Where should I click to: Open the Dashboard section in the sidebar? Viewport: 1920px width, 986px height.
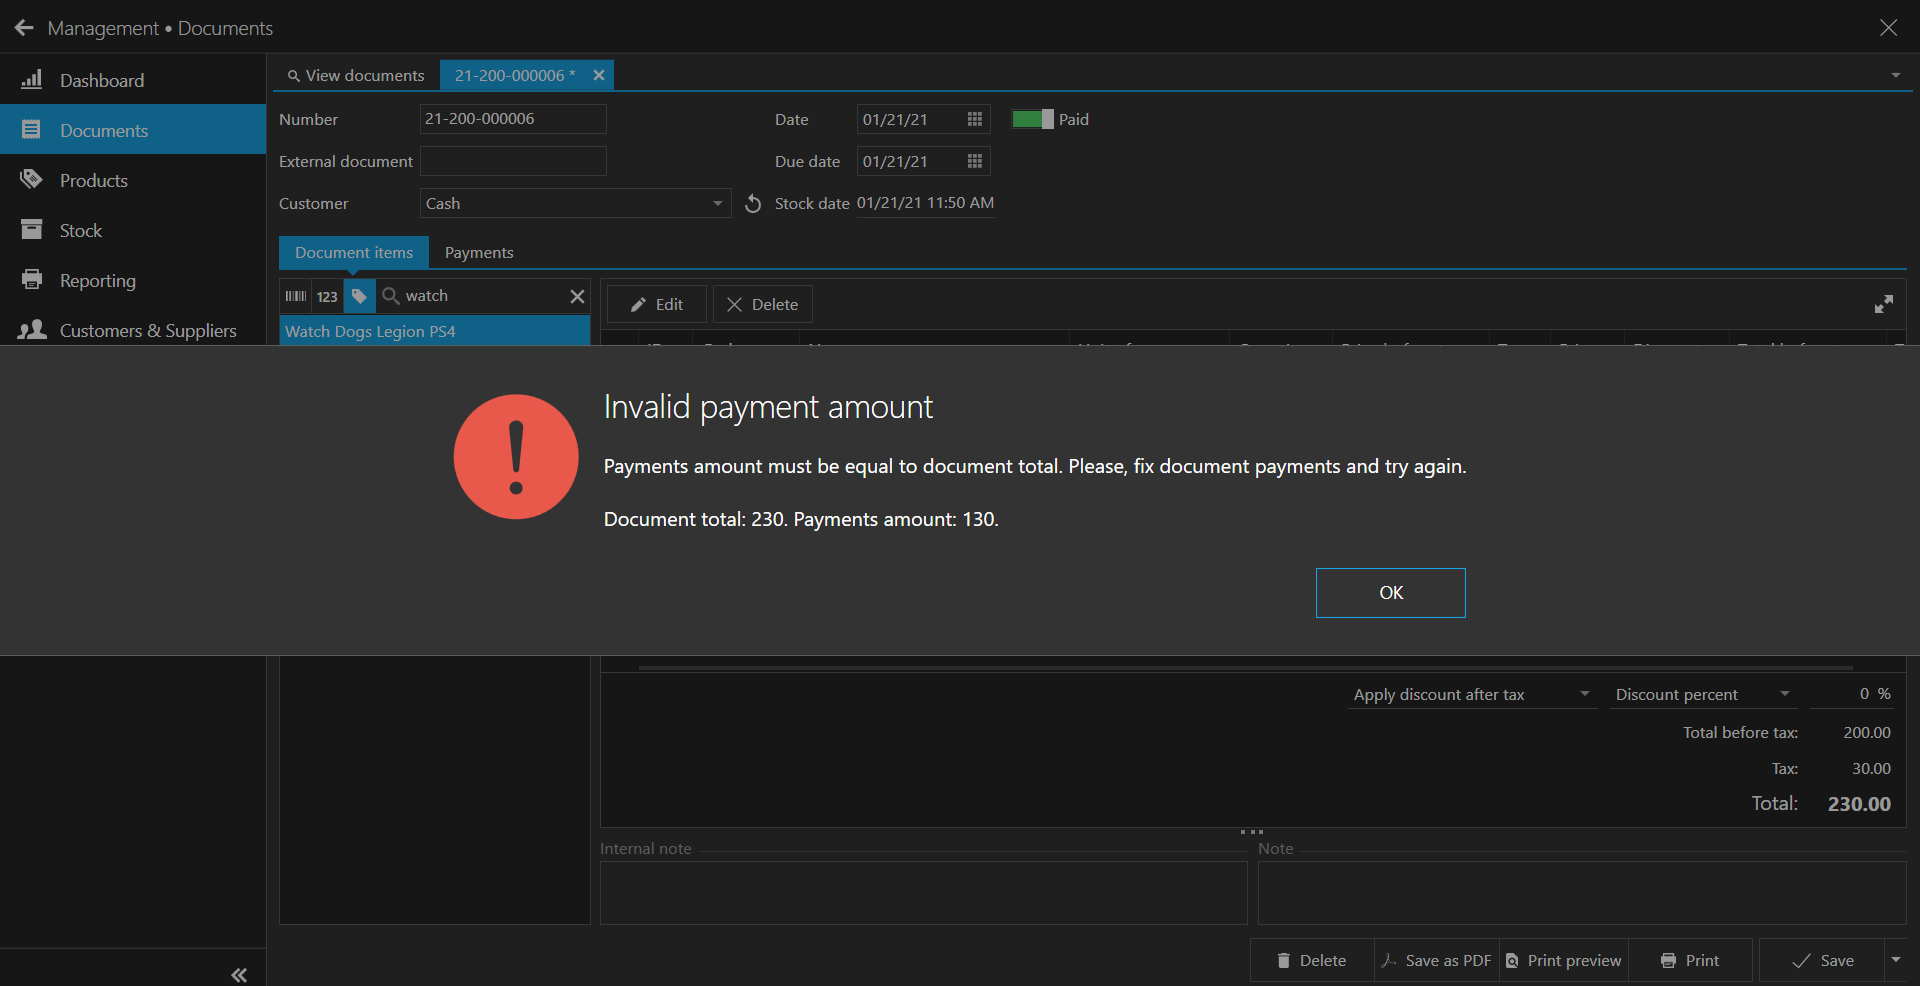[101, 80]
